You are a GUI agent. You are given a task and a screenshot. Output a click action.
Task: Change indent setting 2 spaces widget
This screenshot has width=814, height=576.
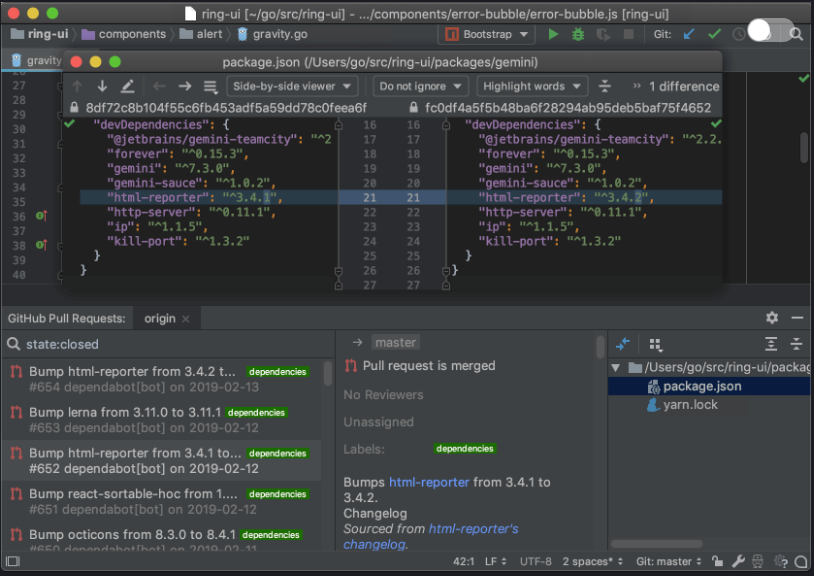click(592, 561)
